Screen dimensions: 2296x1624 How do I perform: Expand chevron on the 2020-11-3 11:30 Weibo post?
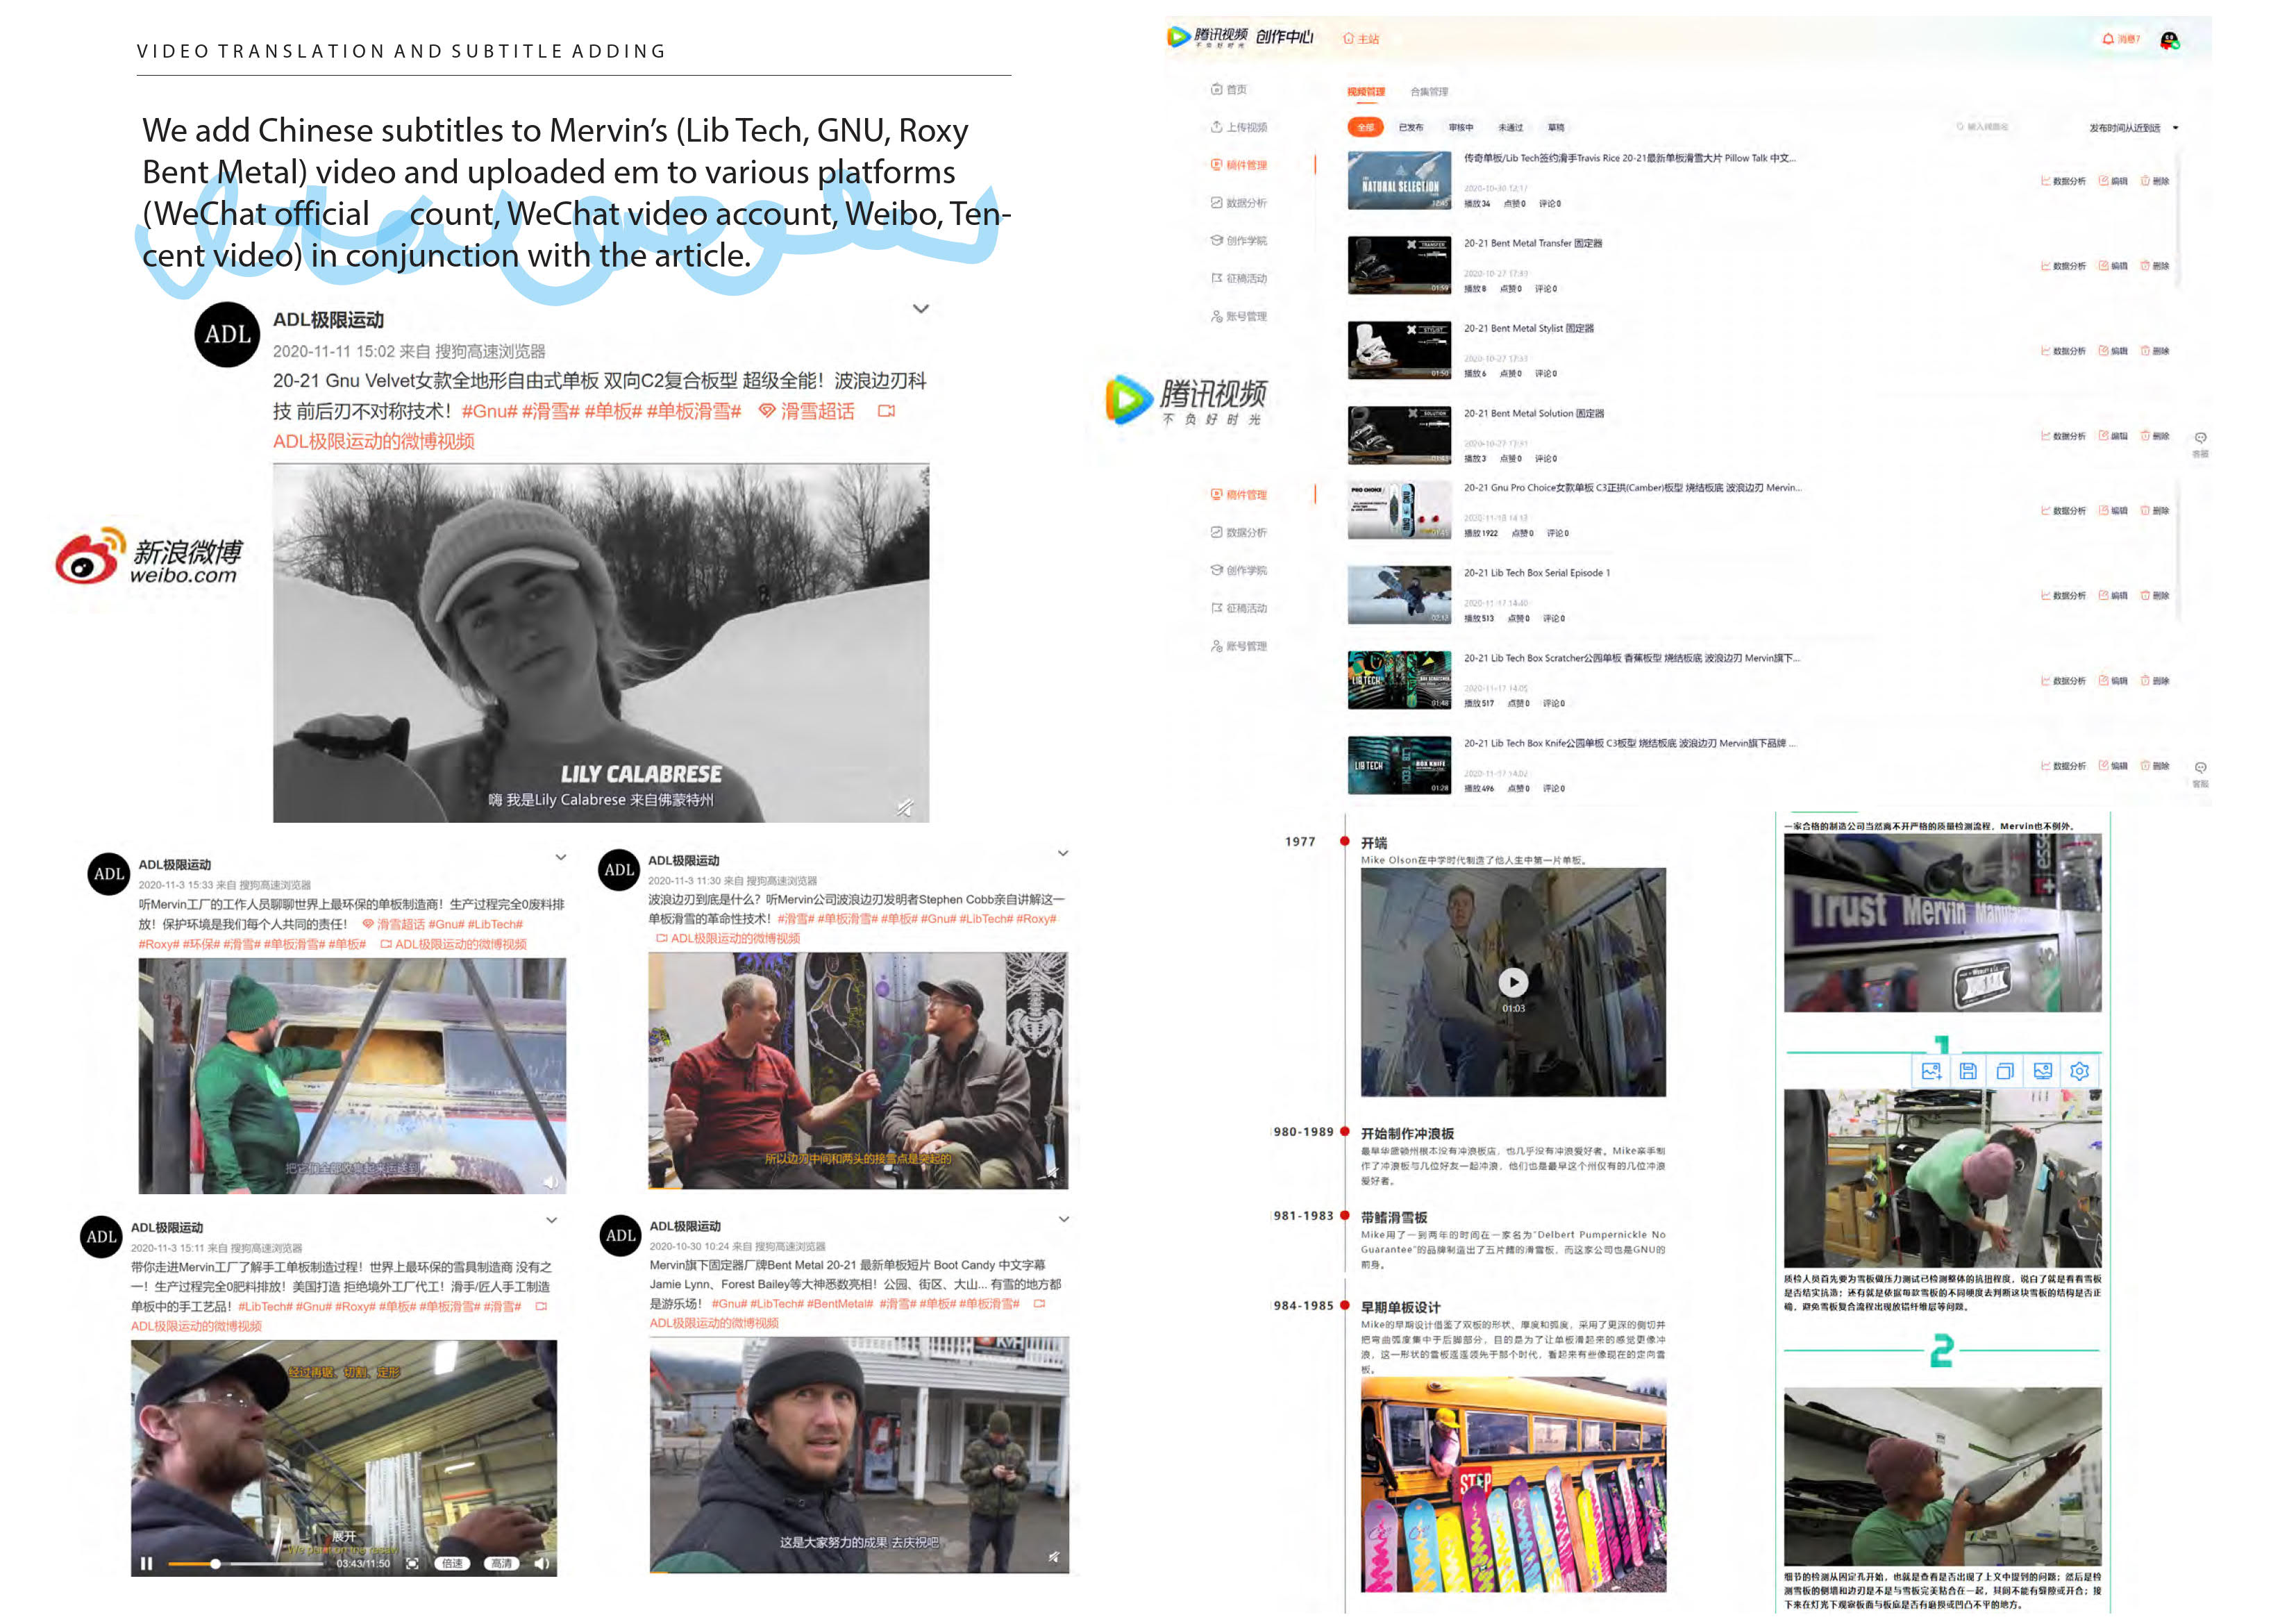coord(1063,853)
